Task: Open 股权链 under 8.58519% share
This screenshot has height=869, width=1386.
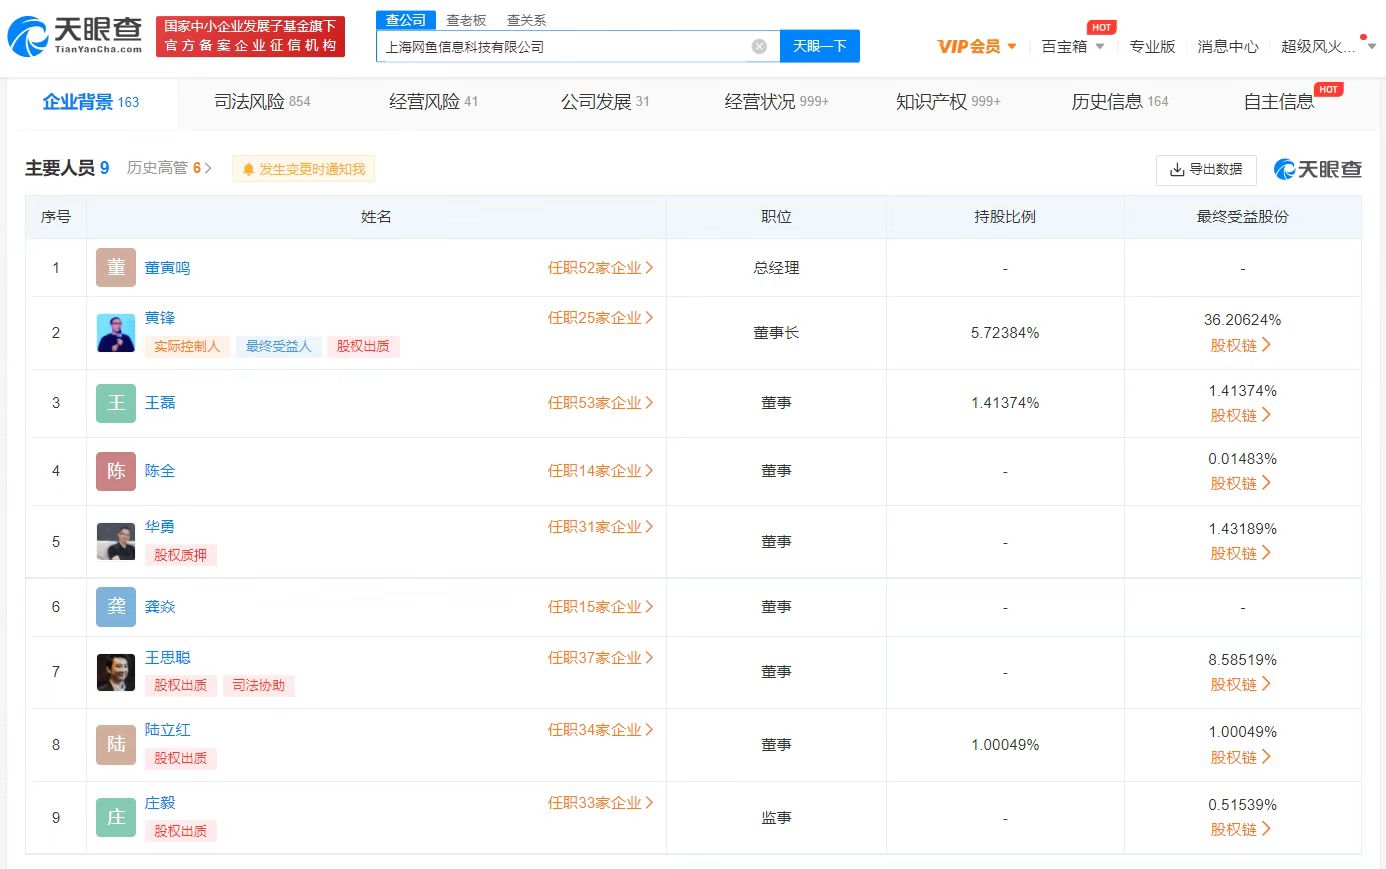Action: pos(1241,684)
